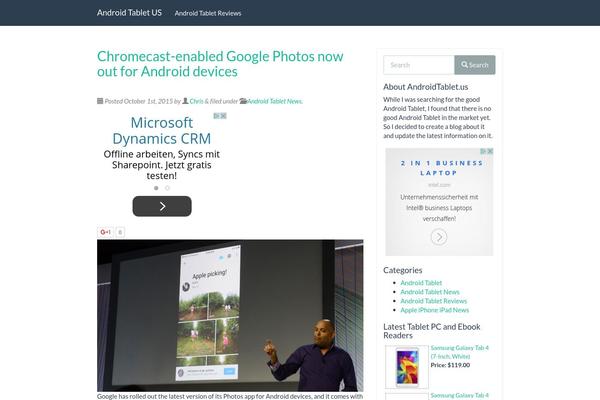
Task: Open author Chris's profile link
Action: [196, 101]
